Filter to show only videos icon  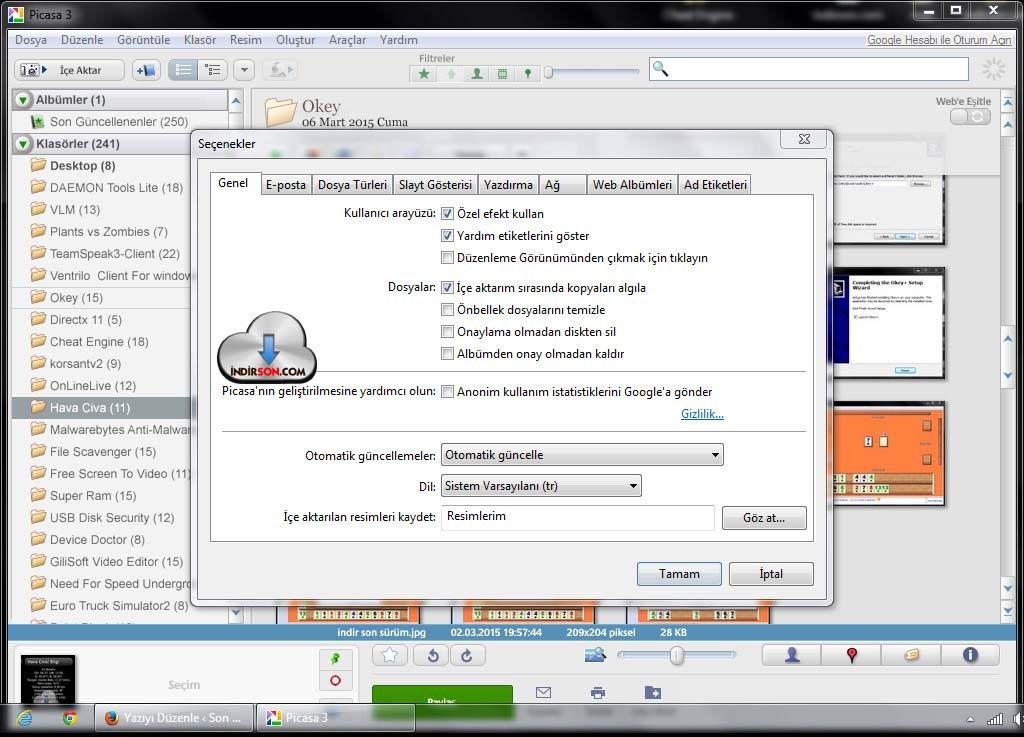502,73
